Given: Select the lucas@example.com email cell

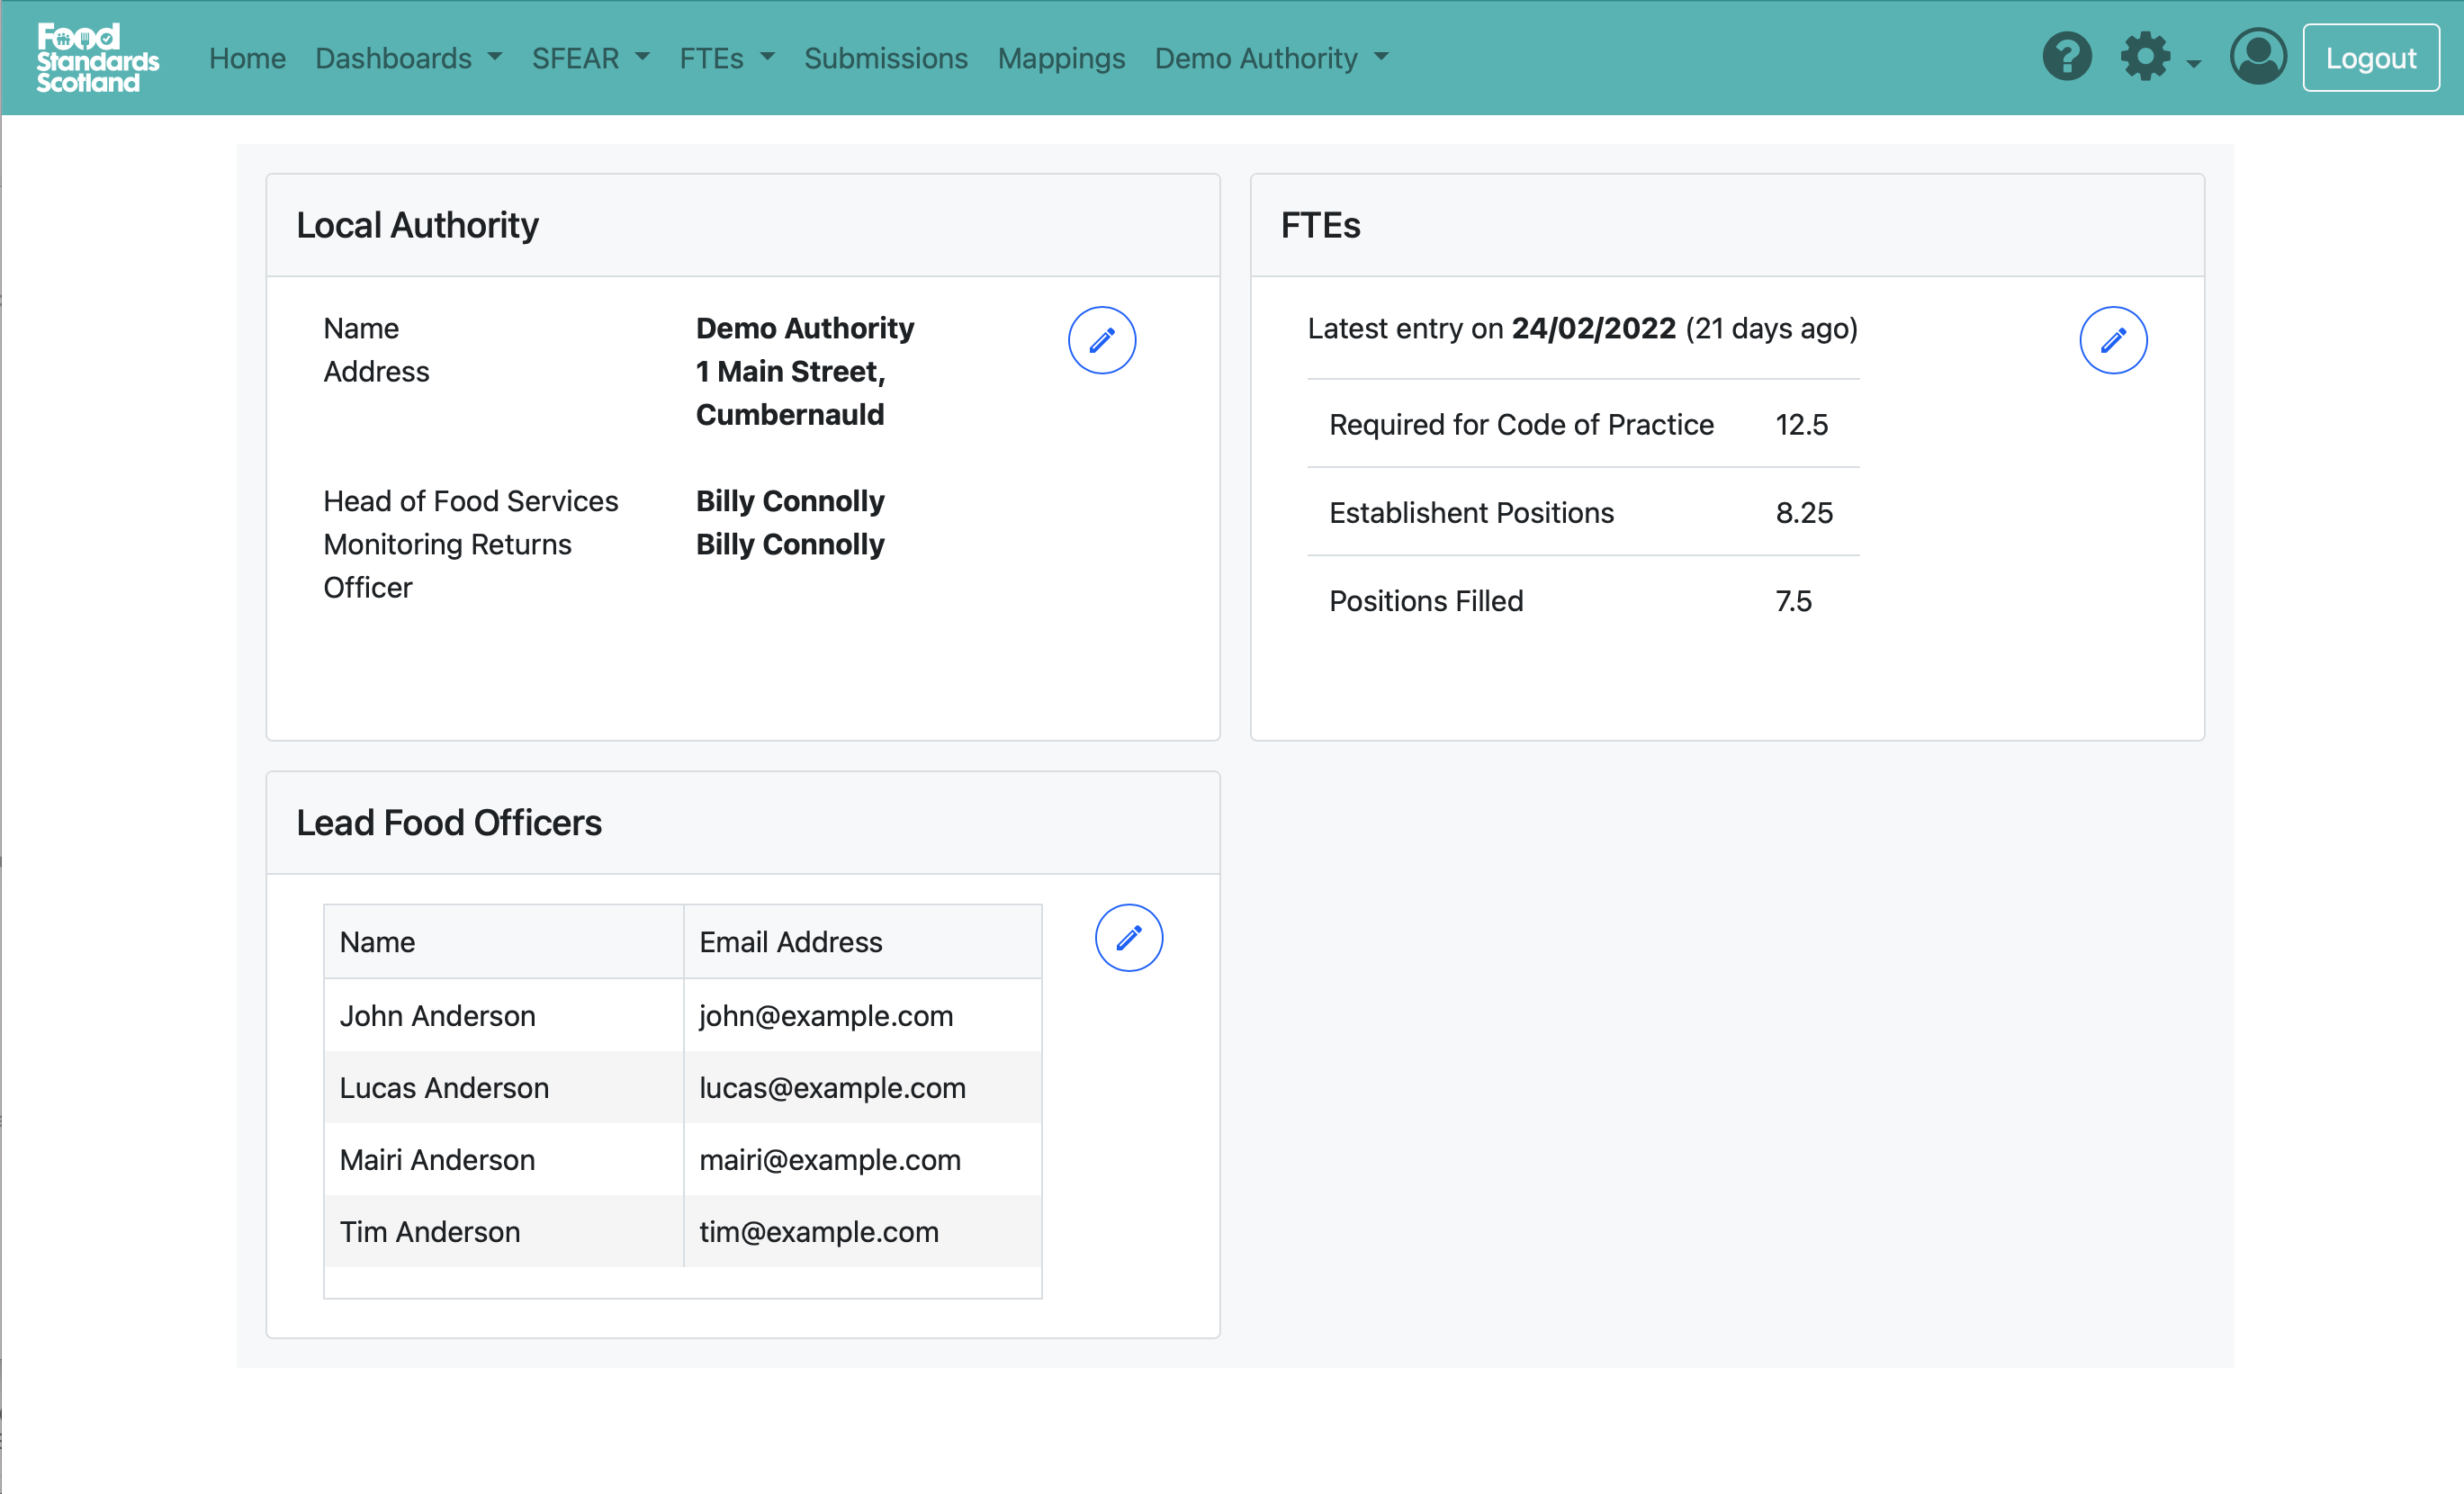Looking at the screenshot, I should [863, 1087].
